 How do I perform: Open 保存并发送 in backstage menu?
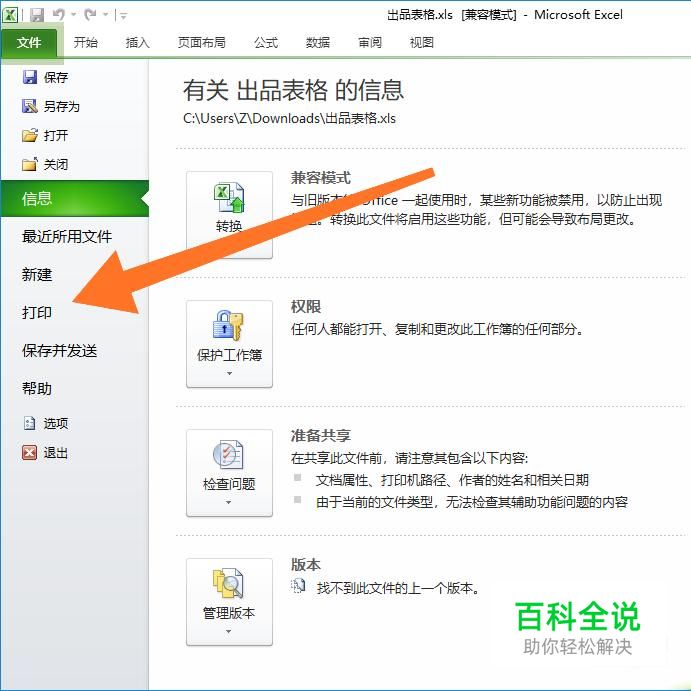point(59,351)
